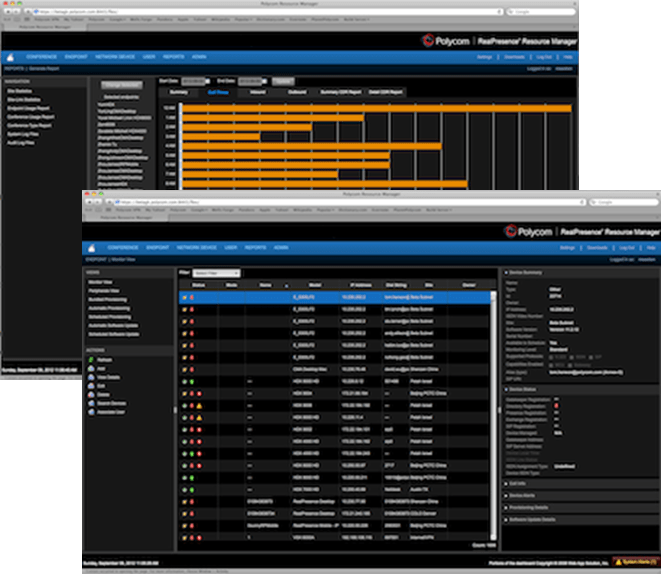Click the Delete action icon
The height and width of the screenshot is (574, 661).
(91, 394)
